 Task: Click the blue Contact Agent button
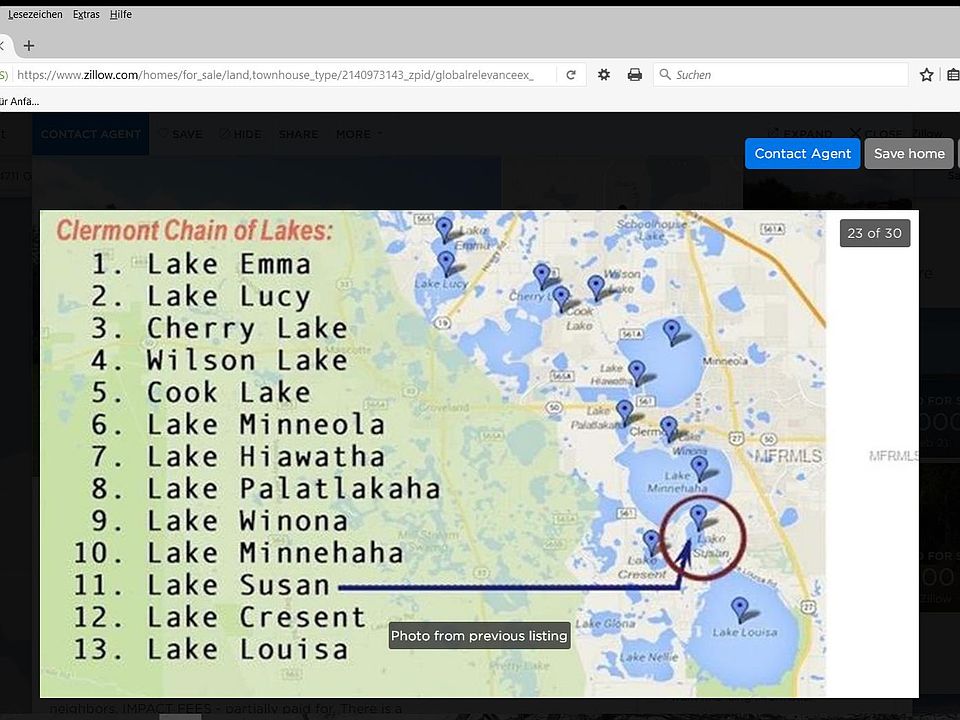(802, 154)
